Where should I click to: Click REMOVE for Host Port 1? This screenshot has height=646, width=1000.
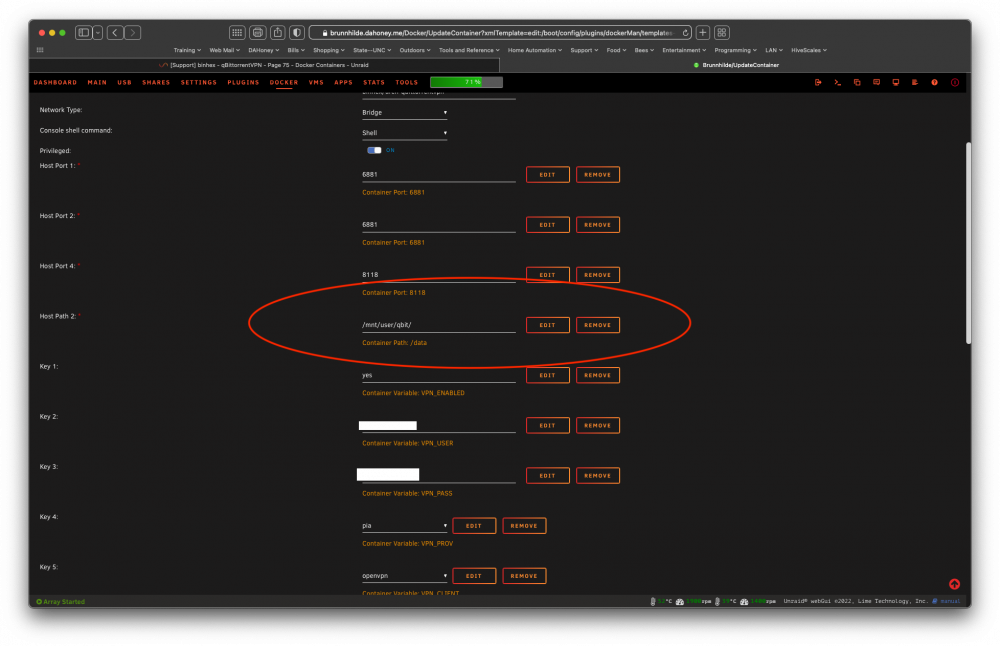point(598,175)
